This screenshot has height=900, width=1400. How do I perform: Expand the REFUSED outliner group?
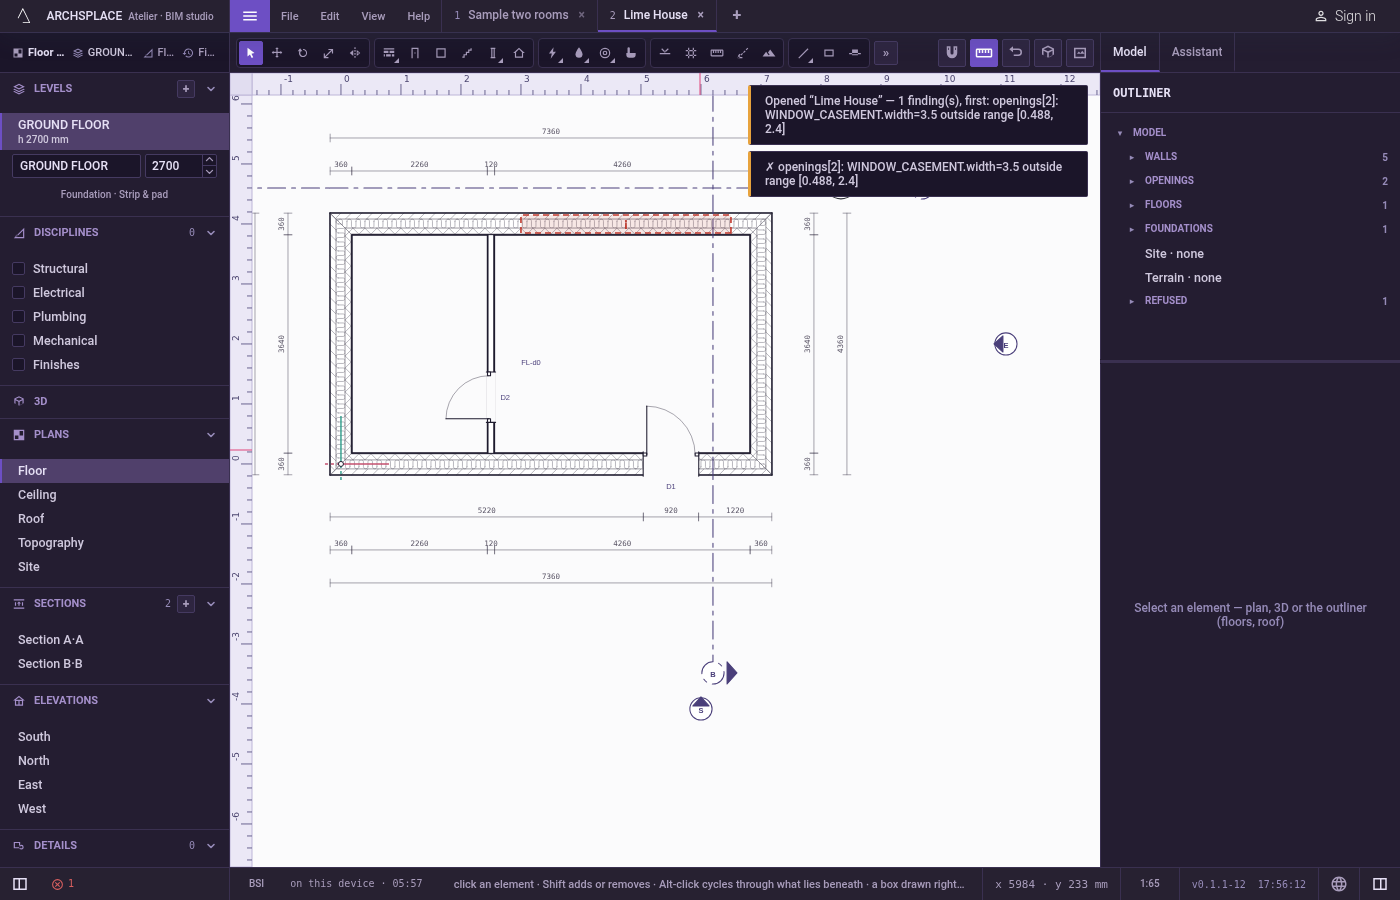click(x=1132, y=301)
